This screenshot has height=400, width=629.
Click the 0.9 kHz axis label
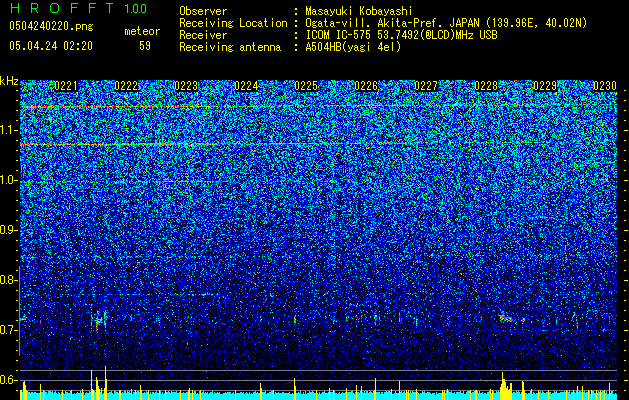[7, 230]
